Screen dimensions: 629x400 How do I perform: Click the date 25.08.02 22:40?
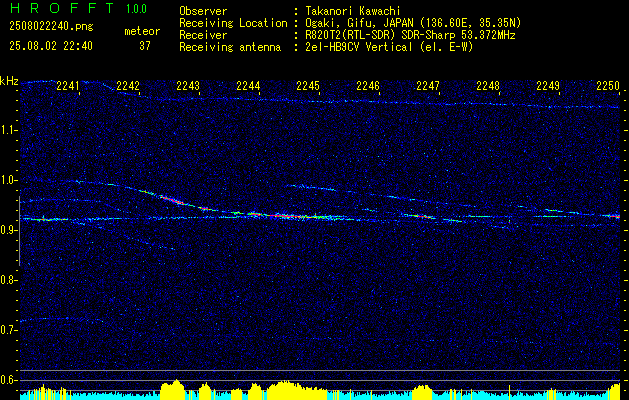pos(51,46)
